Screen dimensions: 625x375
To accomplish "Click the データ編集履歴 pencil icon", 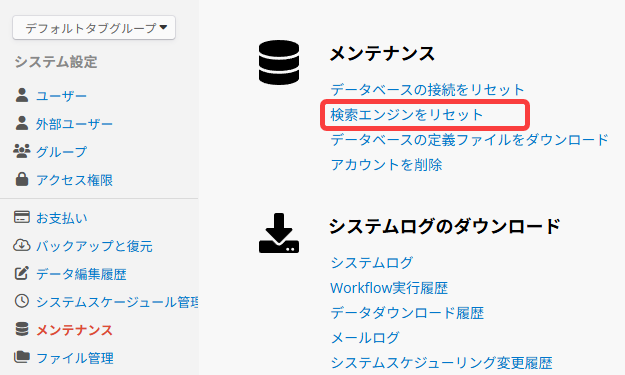I will [22, 273].
